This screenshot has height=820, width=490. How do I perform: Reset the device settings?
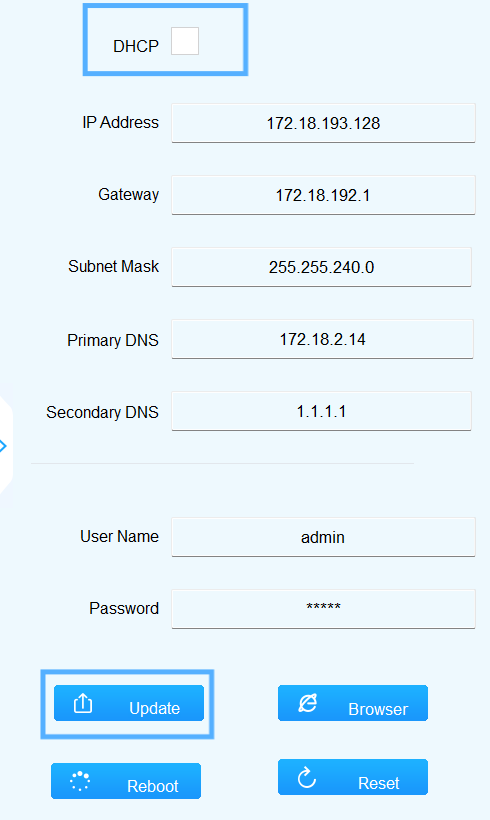coord(353,777)
